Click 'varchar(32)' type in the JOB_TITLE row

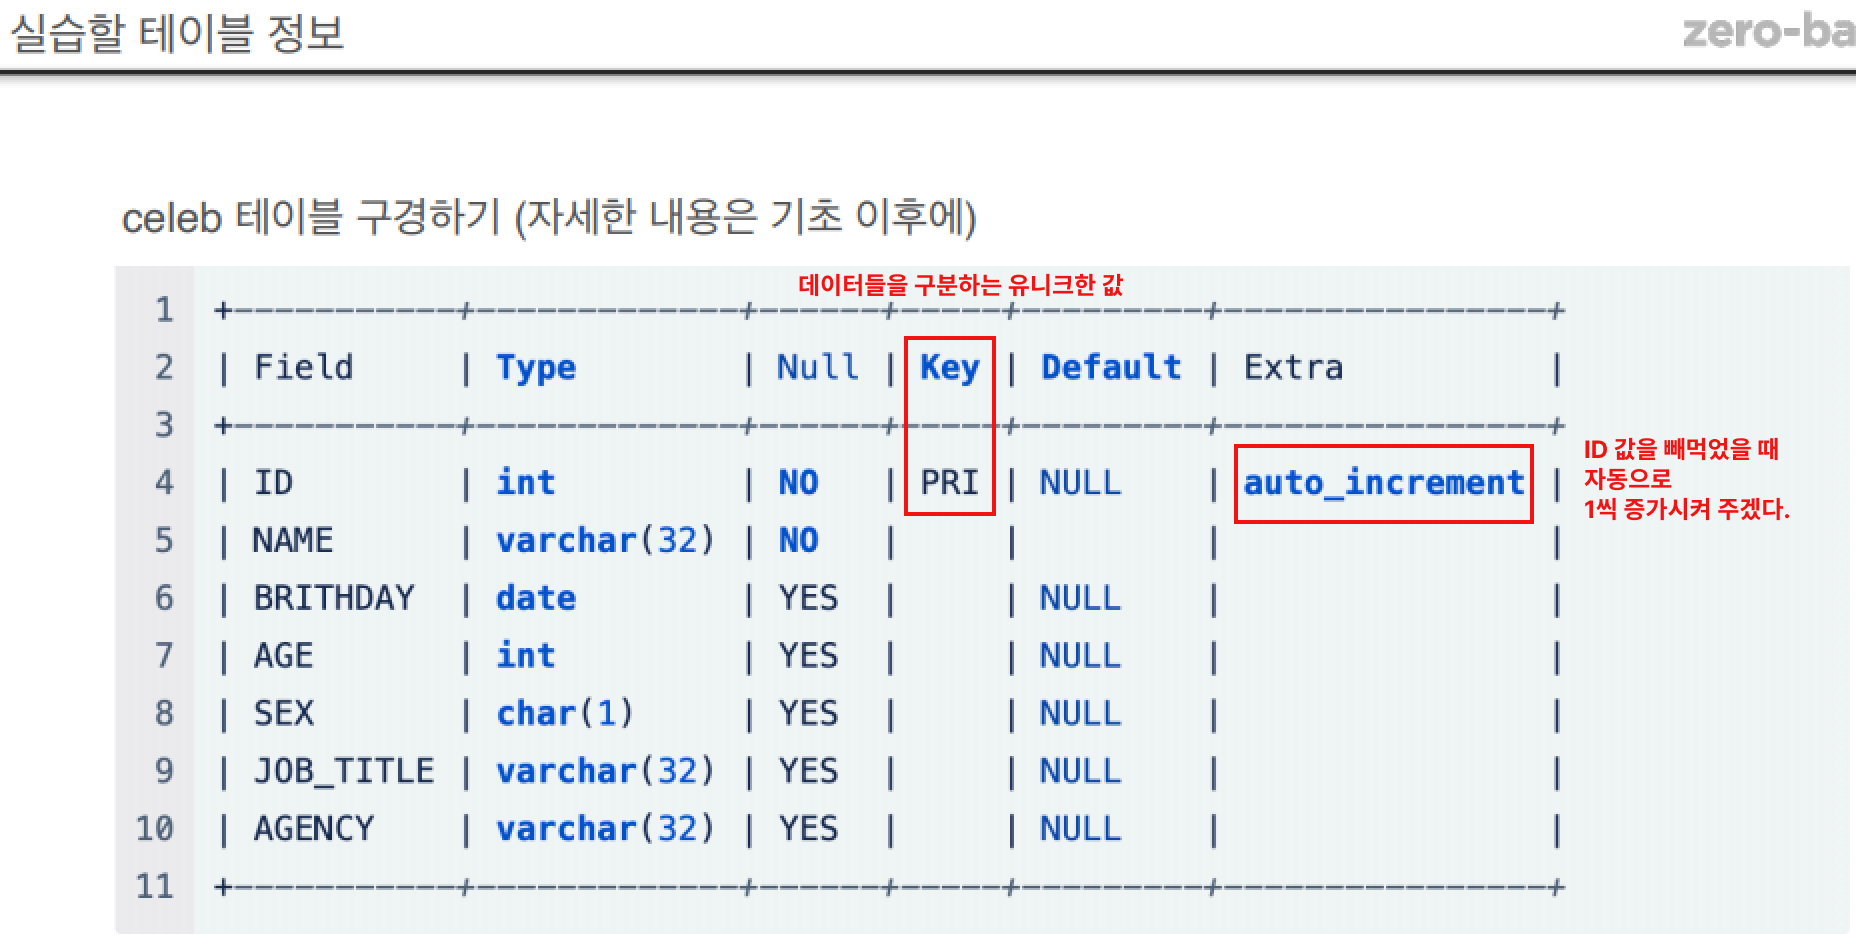[606, 771]
